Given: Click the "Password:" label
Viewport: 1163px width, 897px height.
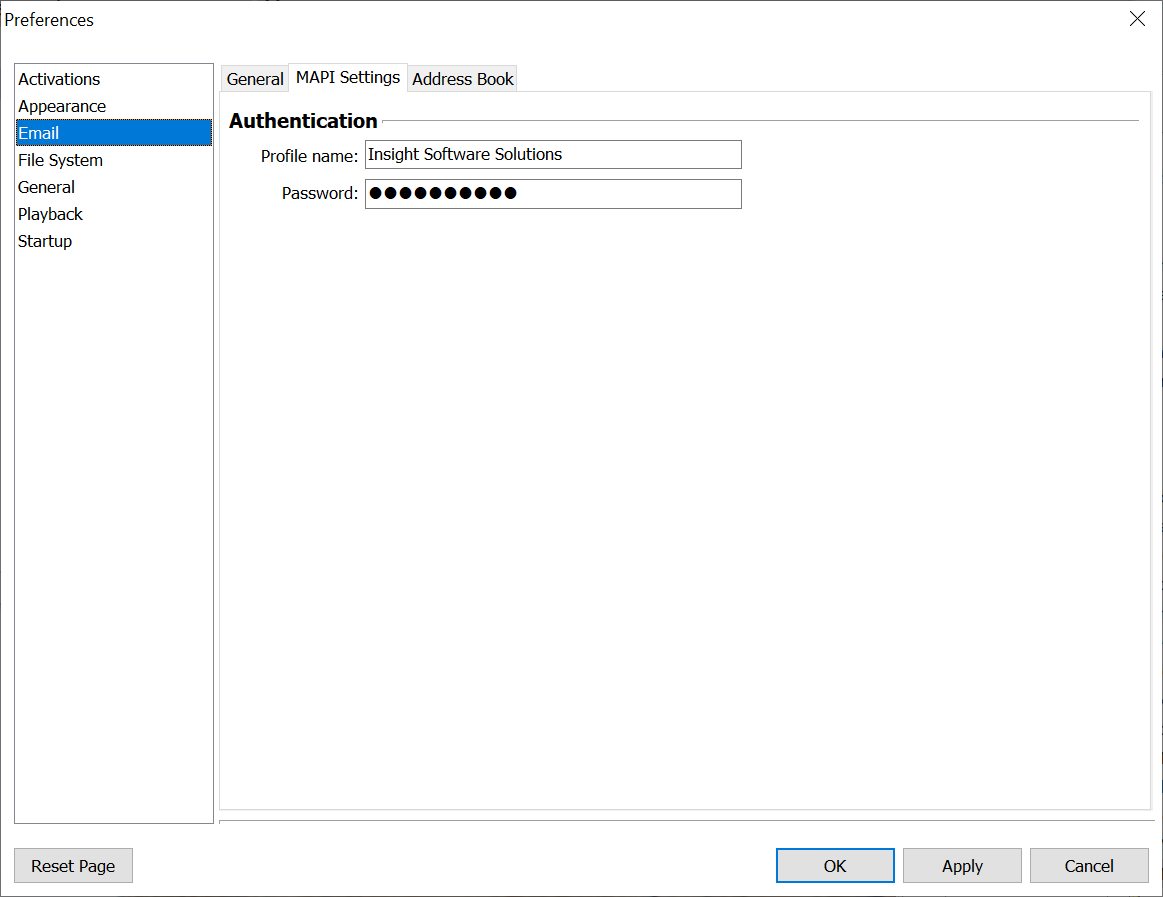Looking at the screenshot, I should pyautogui.click(x=320, y=194).
